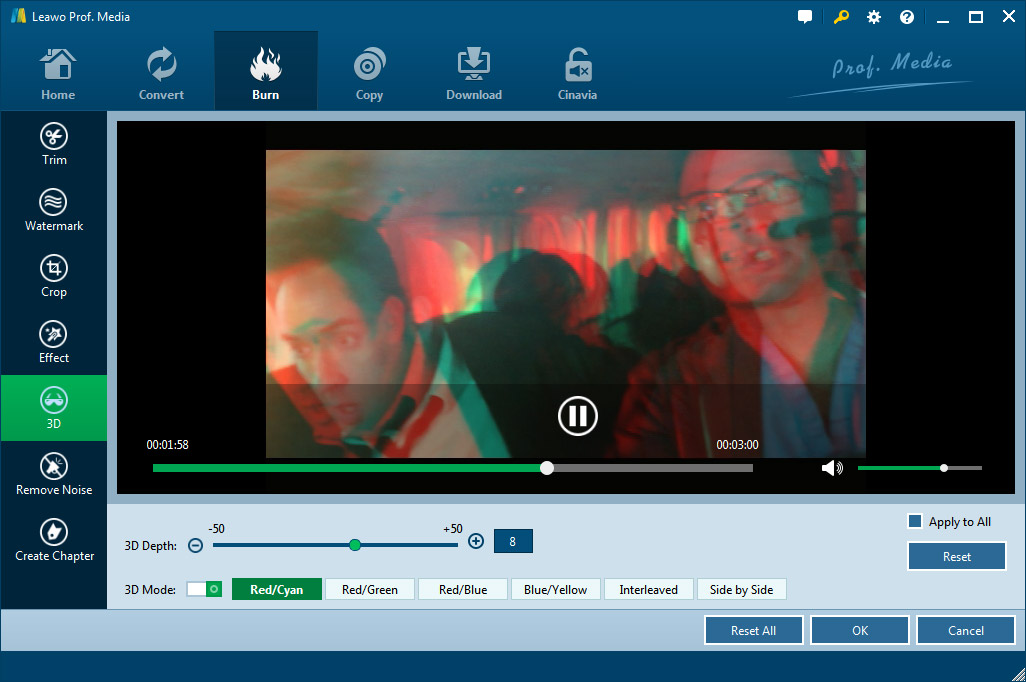This screenshot has width=1026, height=682.
Task: Choose Side by Side 3D mode
Action: click(x=741, y=590)
